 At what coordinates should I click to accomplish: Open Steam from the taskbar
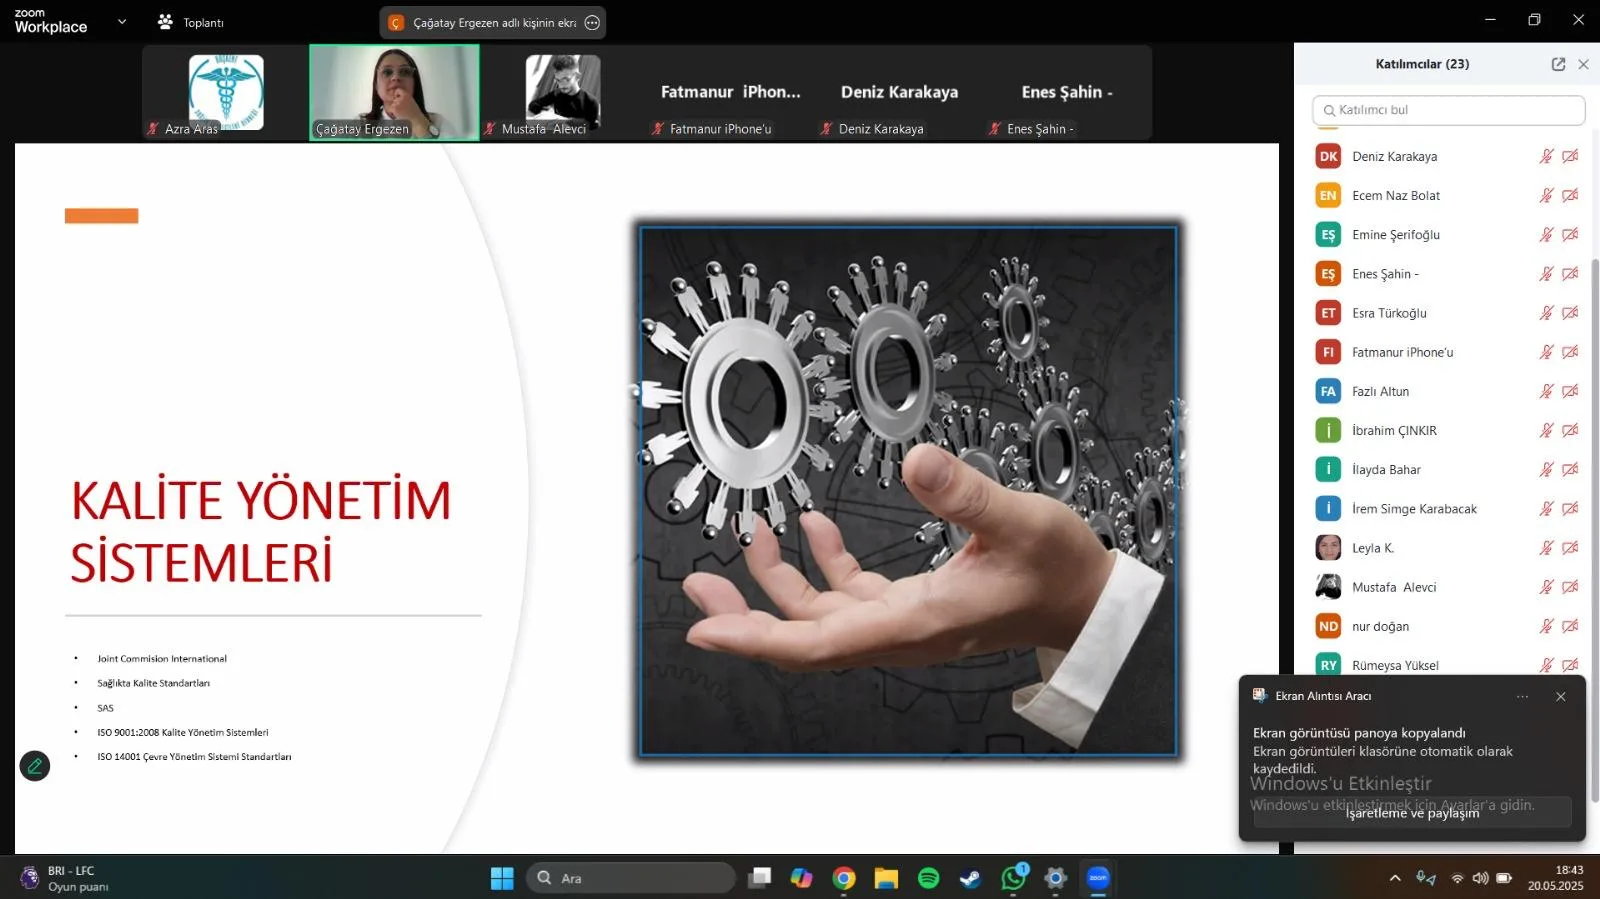970,878
